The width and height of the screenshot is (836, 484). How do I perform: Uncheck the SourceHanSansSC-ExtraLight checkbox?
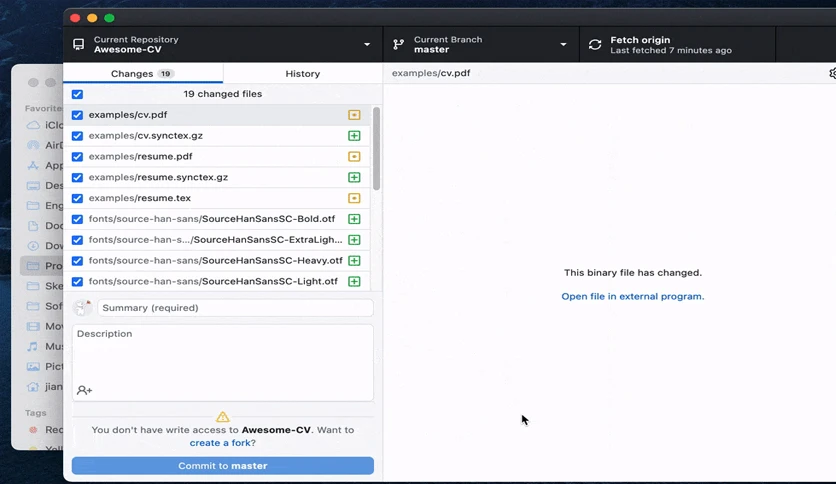coord(77,239)
